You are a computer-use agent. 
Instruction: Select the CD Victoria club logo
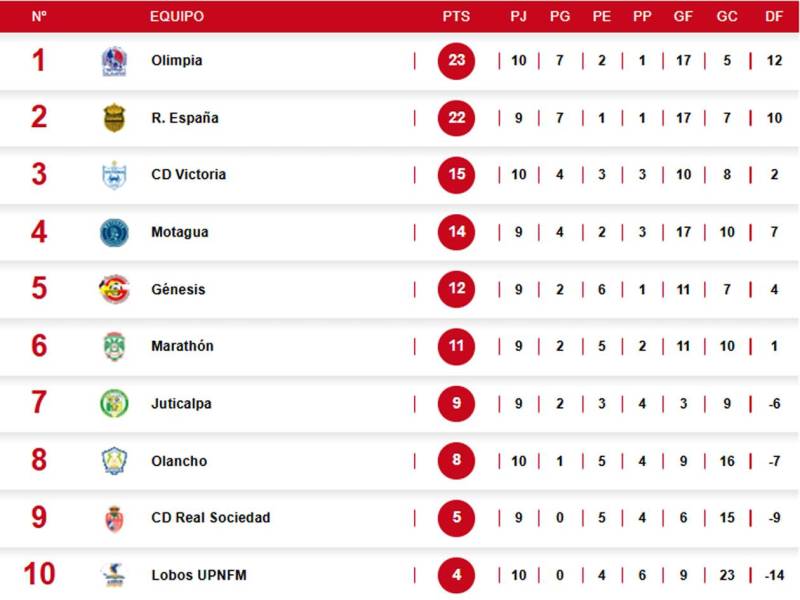tap(114, 175)
